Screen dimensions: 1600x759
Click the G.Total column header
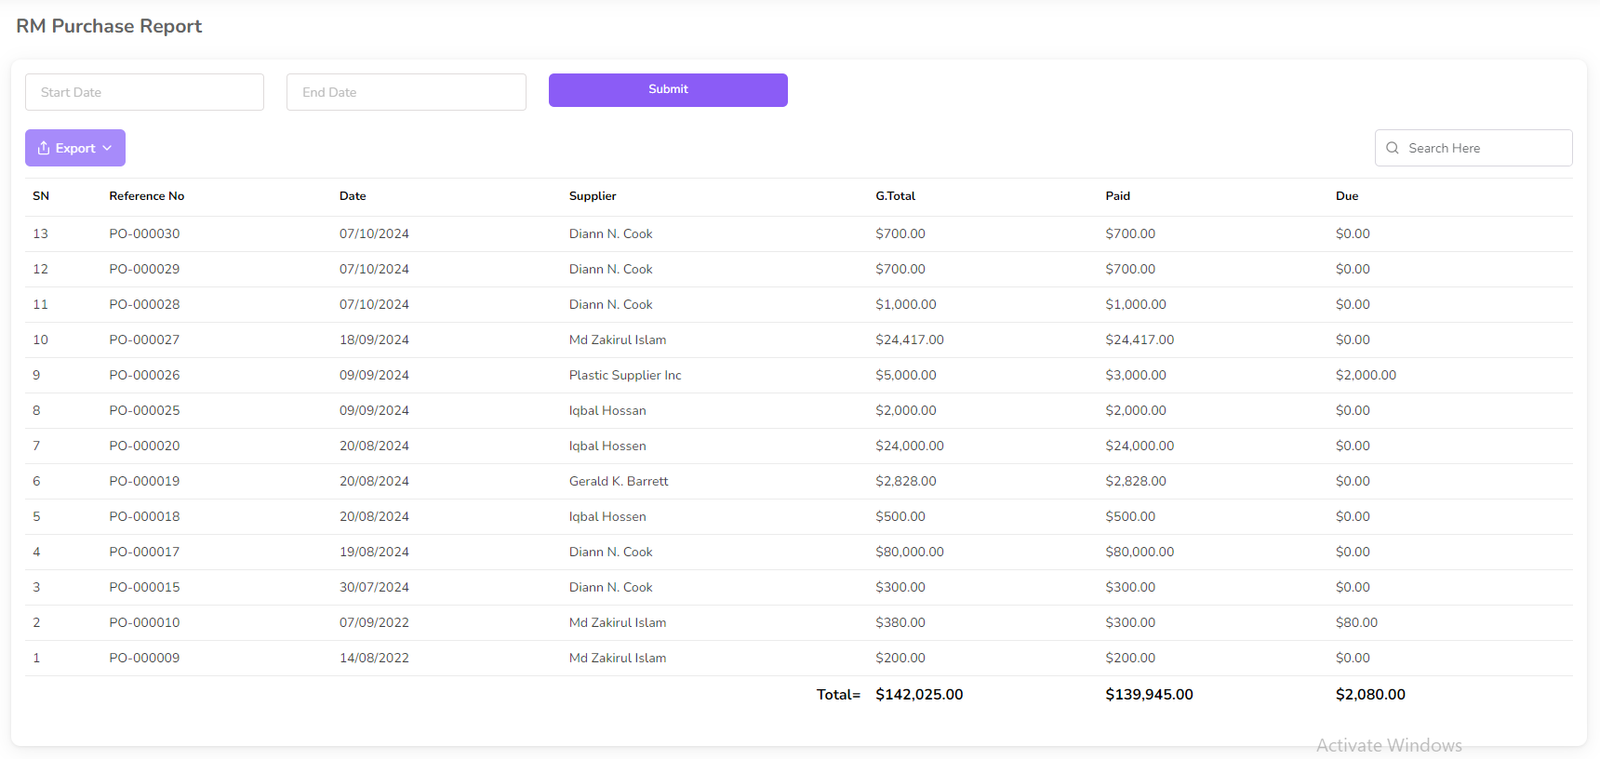895,196
